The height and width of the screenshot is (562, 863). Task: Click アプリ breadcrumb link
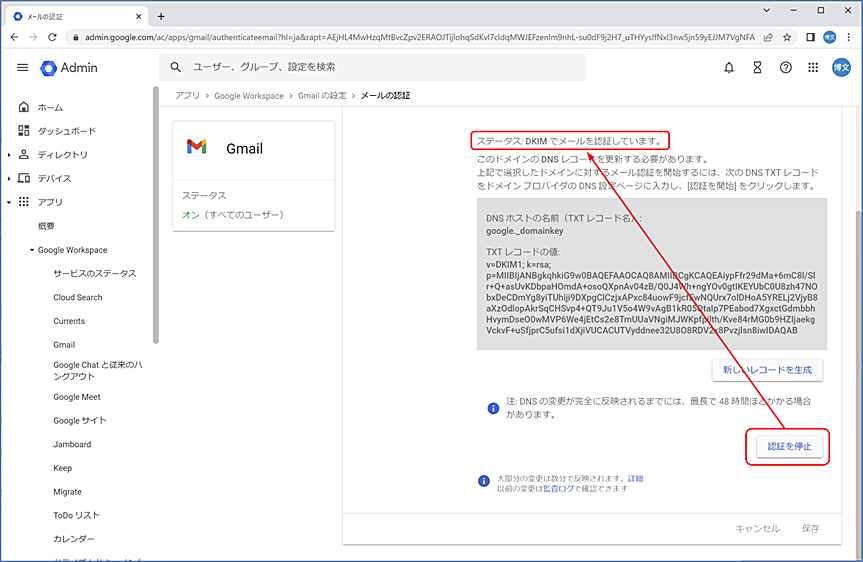187,96
